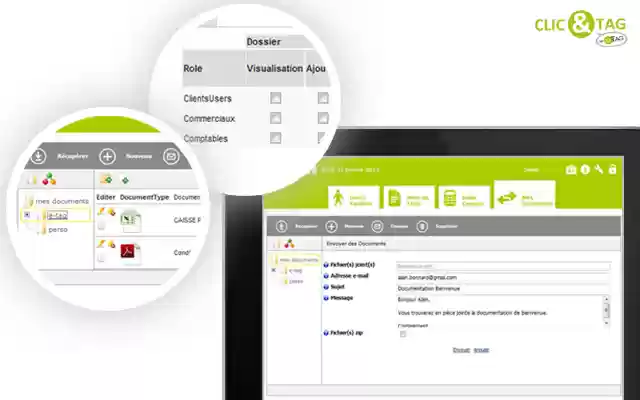The image size is (640, 400).
Task: Click the blue Annuler link below the form
Action: click(x=481, y=350)
